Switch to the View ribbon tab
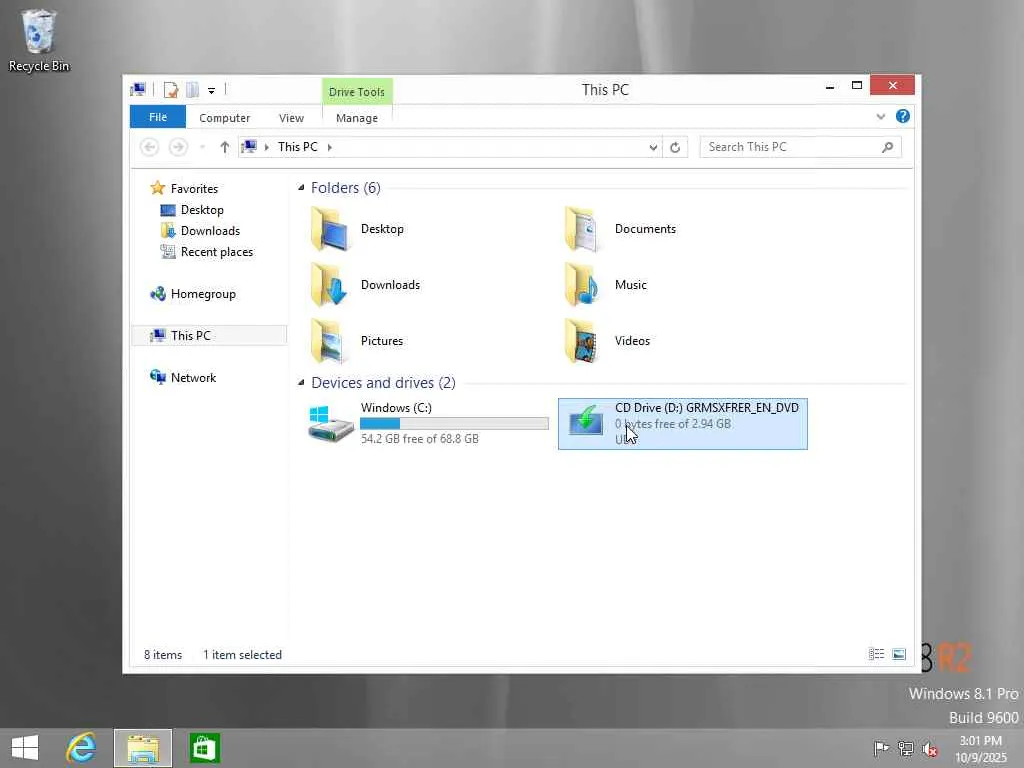 pyautogui.click(x=291, y=118)
